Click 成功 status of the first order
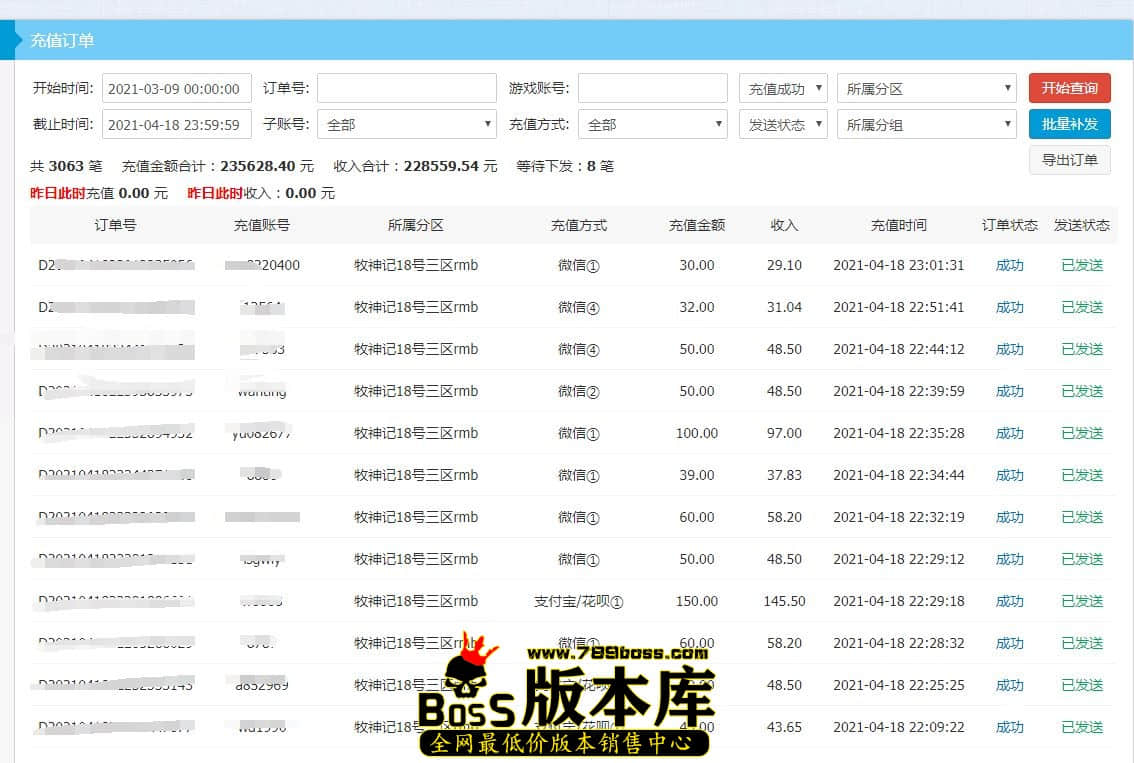This screenshot has width=1134, height=763. pos(1010,265)
